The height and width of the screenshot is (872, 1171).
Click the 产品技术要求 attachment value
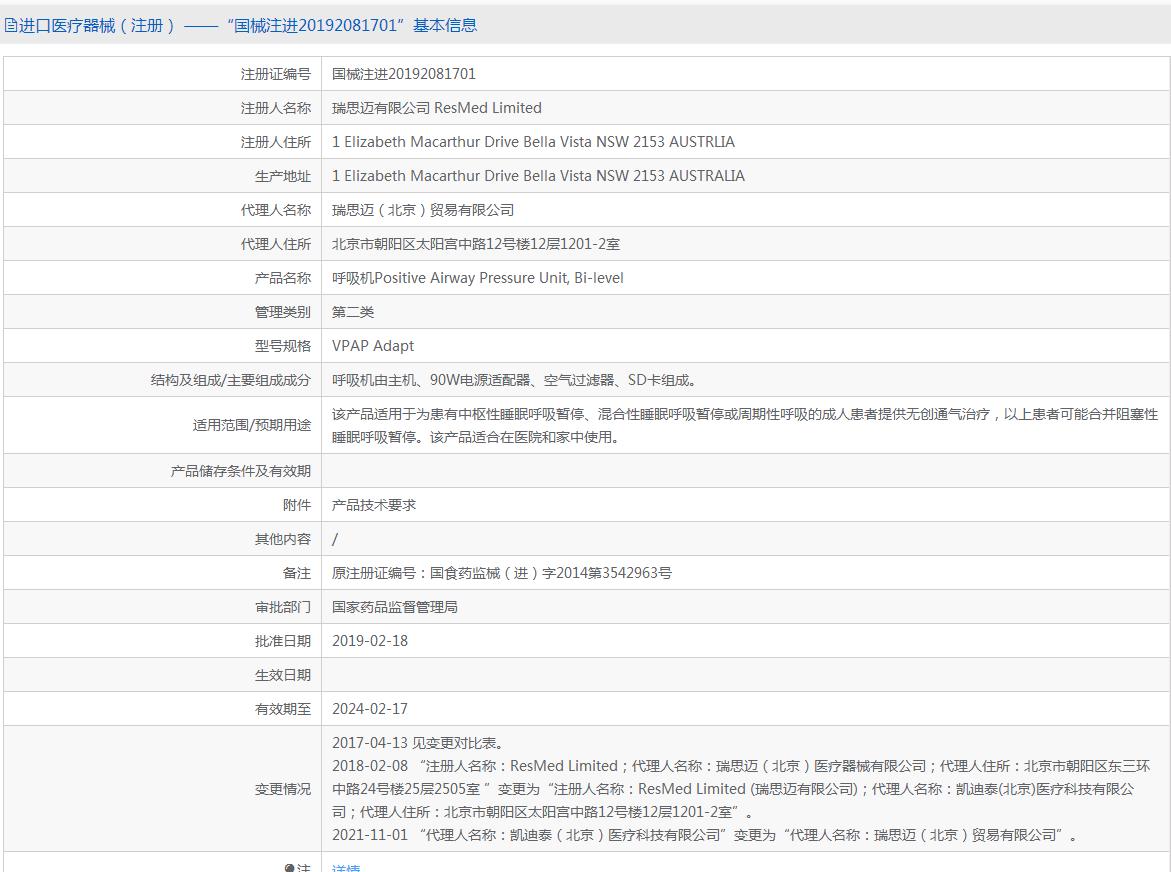pyautogui.click(x=374, y=505)
